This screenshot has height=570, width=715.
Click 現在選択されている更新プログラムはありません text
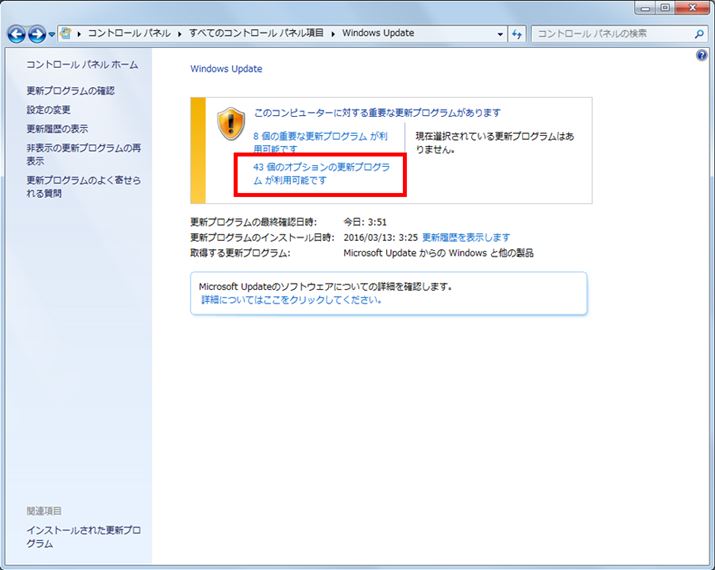coord(495,143)
